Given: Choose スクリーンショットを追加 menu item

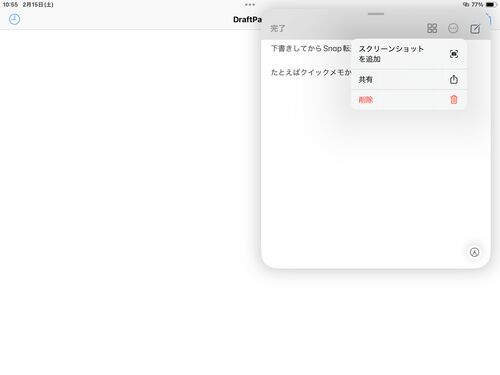Looking at the screenshot, I should pos(409,54).
